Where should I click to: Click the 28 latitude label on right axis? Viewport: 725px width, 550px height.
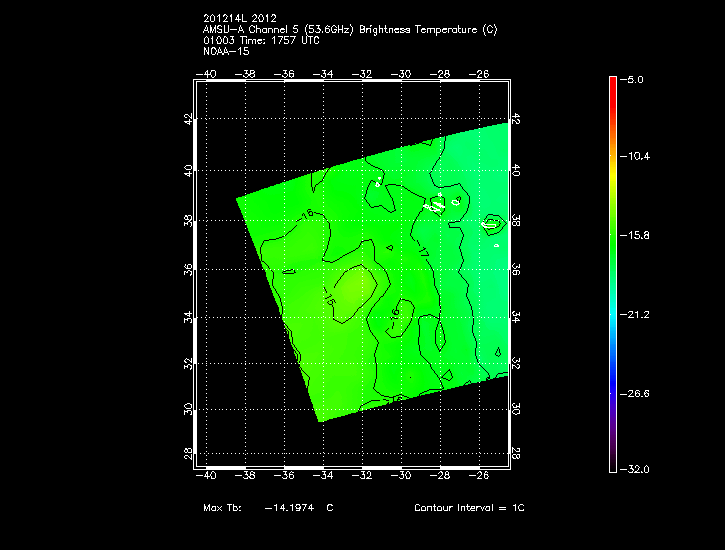click(x=516, y=454)
